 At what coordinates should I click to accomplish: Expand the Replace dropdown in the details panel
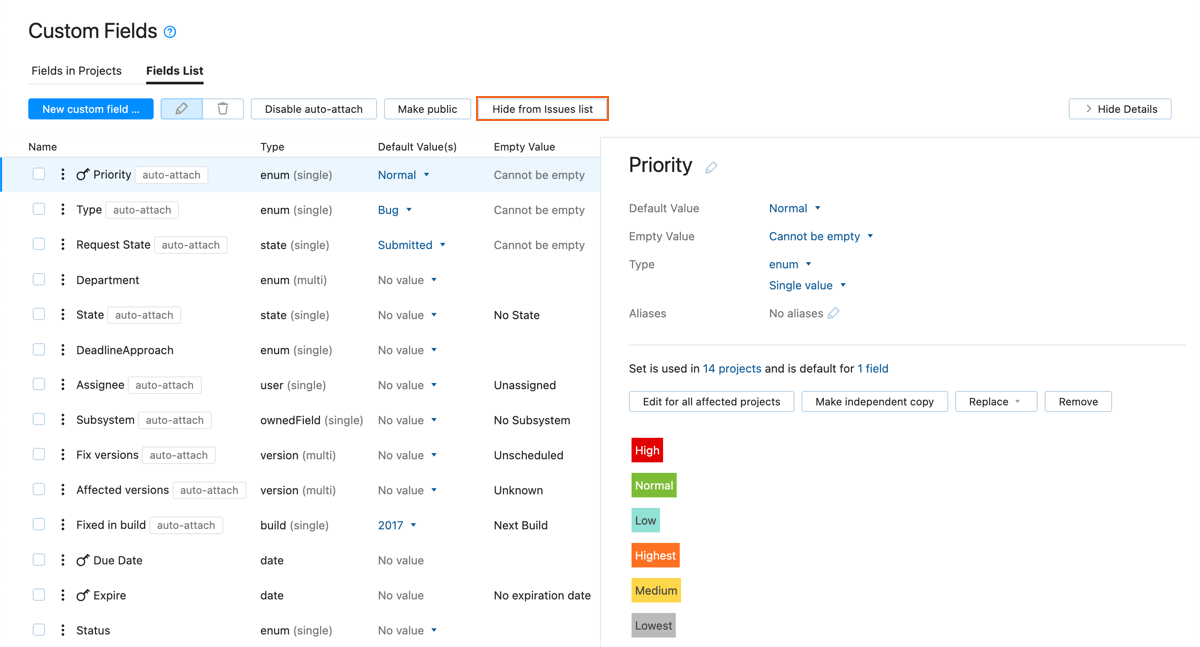tap(996, 401)
